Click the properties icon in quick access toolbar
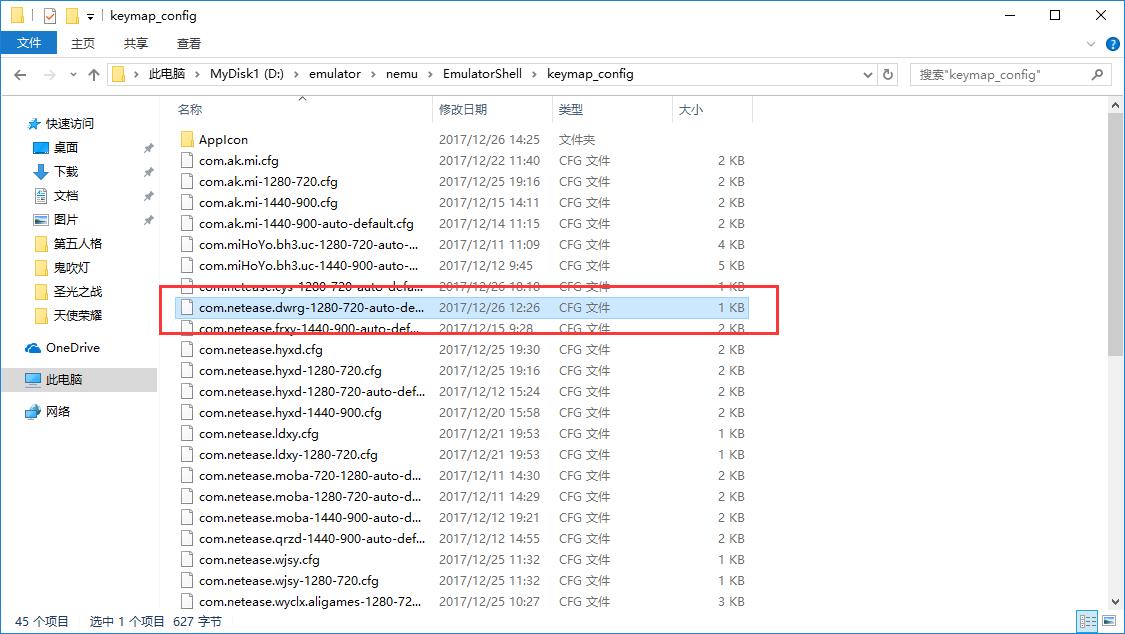Image resolution: width=1125 pixels, height=634 pixels. click(x=50, y=16)
